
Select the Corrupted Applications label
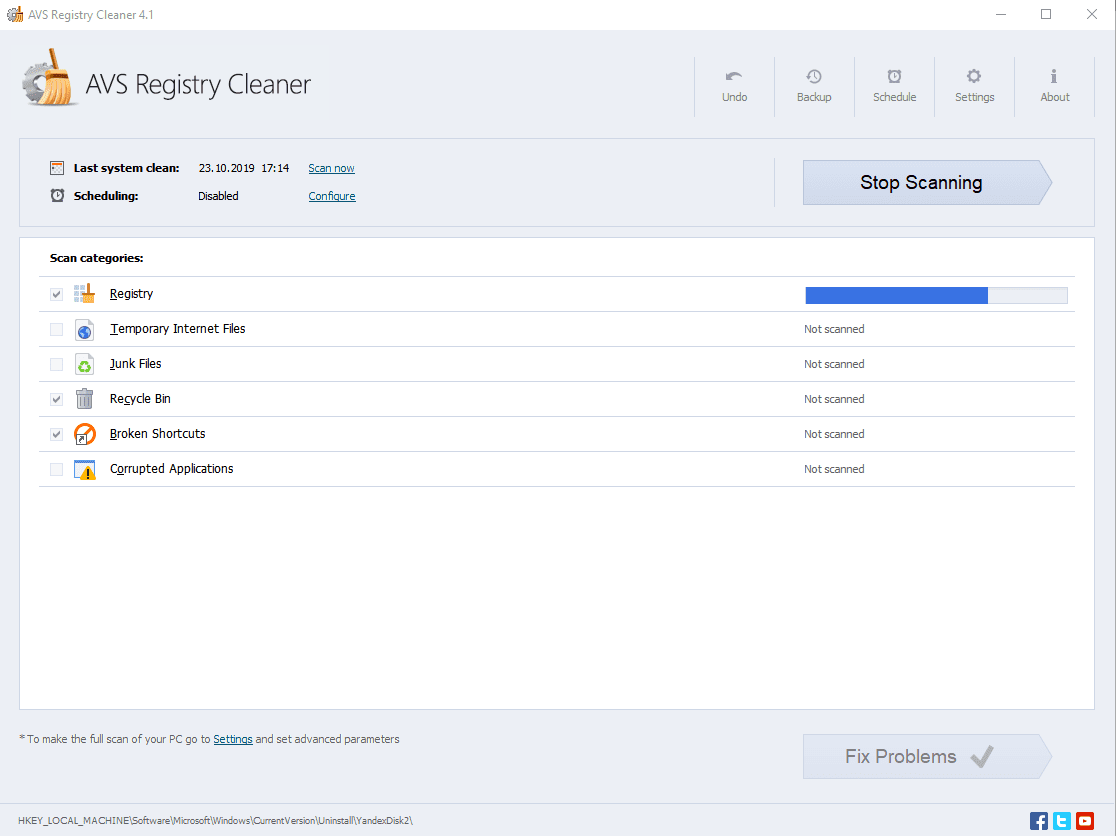[x=172, y=468]
